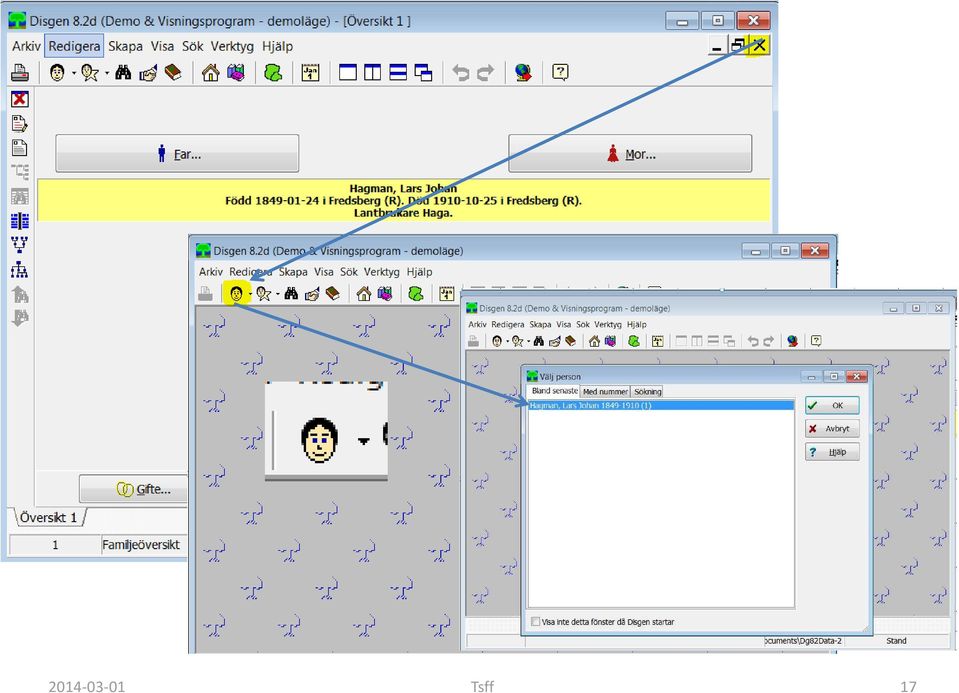The height and width of the screenshot is (693, 959).
Task: Expand arrow beside face icon in window behind Välj person
Action: [x=508, y=341]
